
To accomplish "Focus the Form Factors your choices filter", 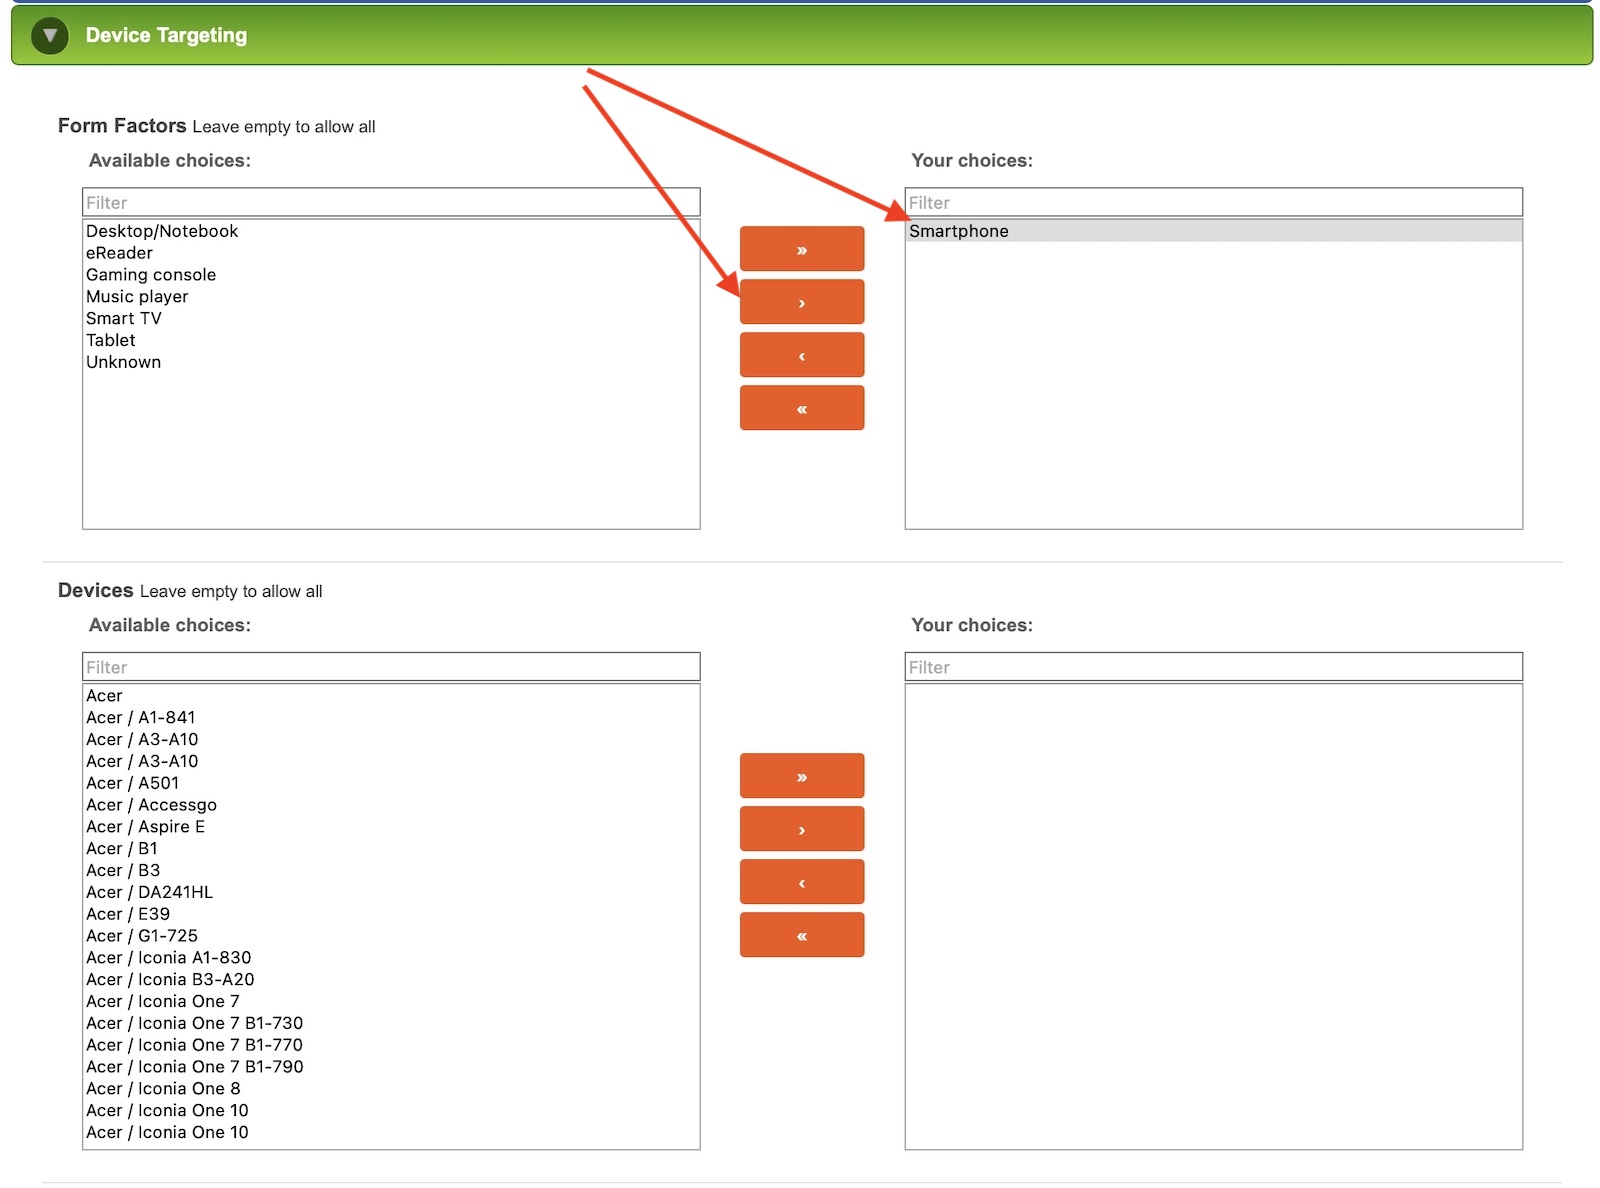I will pyautogui.click(x=1213, y=203).
